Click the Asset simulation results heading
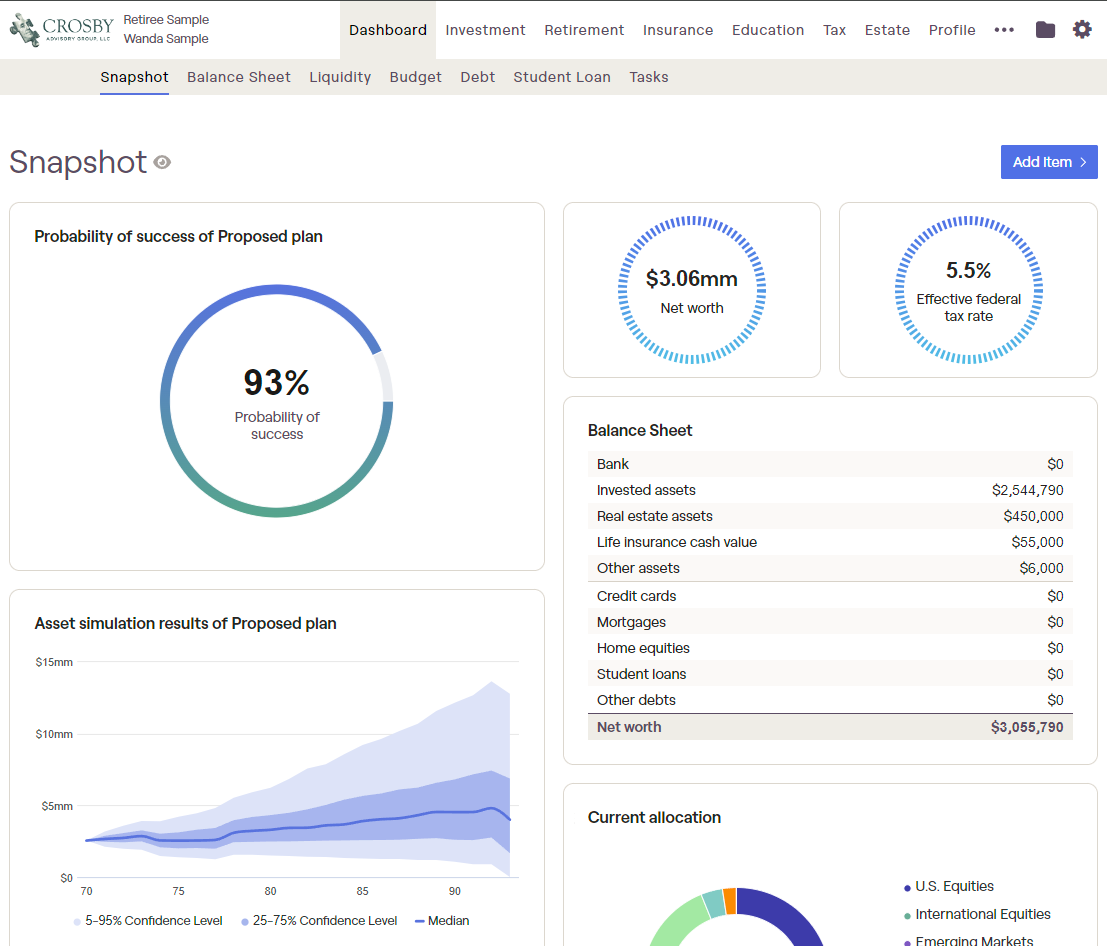 tap(186, 623)
